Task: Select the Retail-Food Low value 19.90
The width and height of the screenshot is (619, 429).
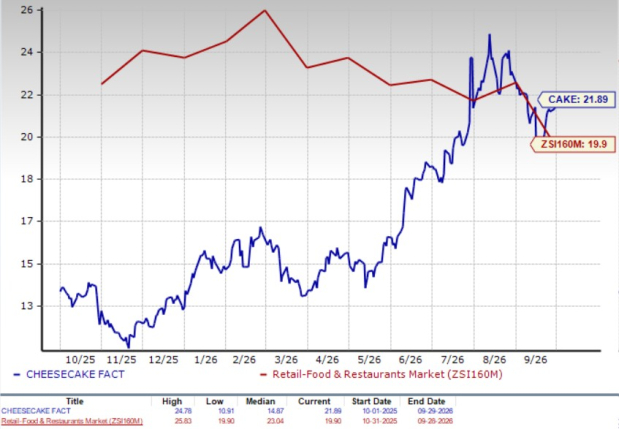Action: [x=226, y=421]
